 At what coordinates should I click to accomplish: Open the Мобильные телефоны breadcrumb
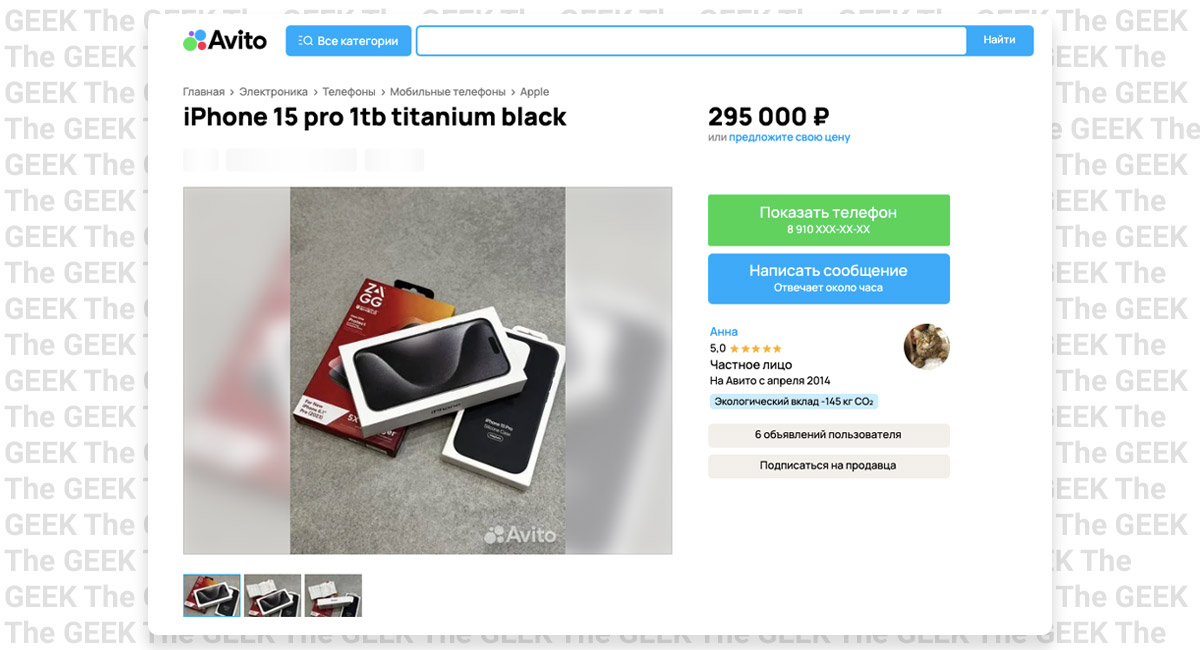pos(448,92)
